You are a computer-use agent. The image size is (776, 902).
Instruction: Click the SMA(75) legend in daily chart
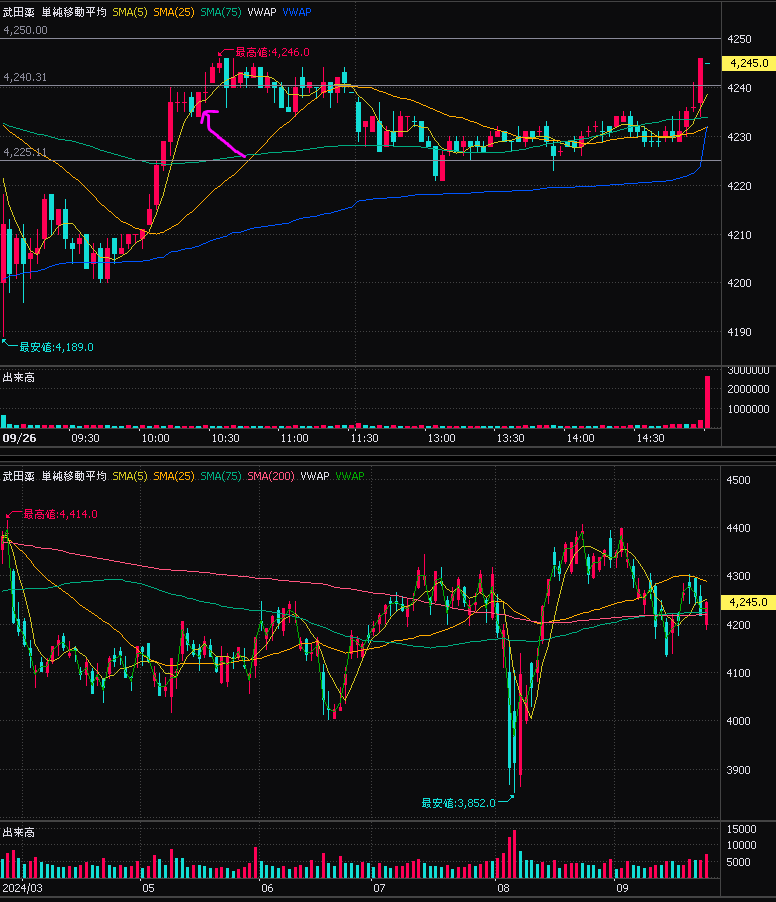pyautogui.click(x=220, y=476)
